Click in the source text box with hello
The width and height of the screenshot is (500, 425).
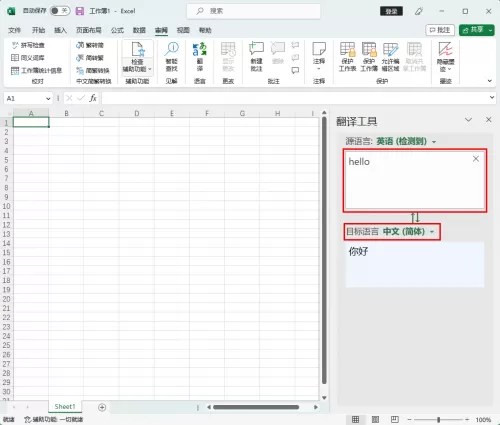coord(415,180)
